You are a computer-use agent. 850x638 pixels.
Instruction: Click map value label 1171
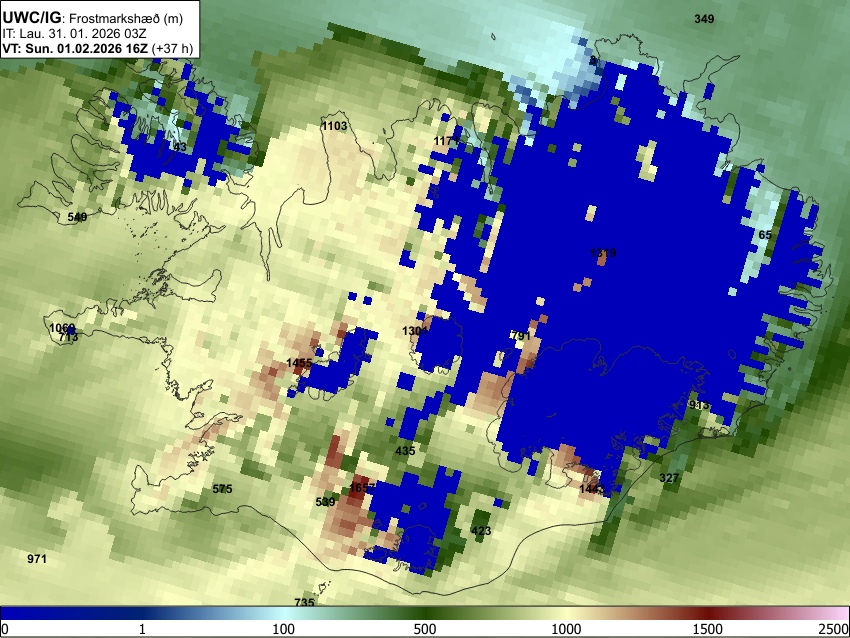447,141
